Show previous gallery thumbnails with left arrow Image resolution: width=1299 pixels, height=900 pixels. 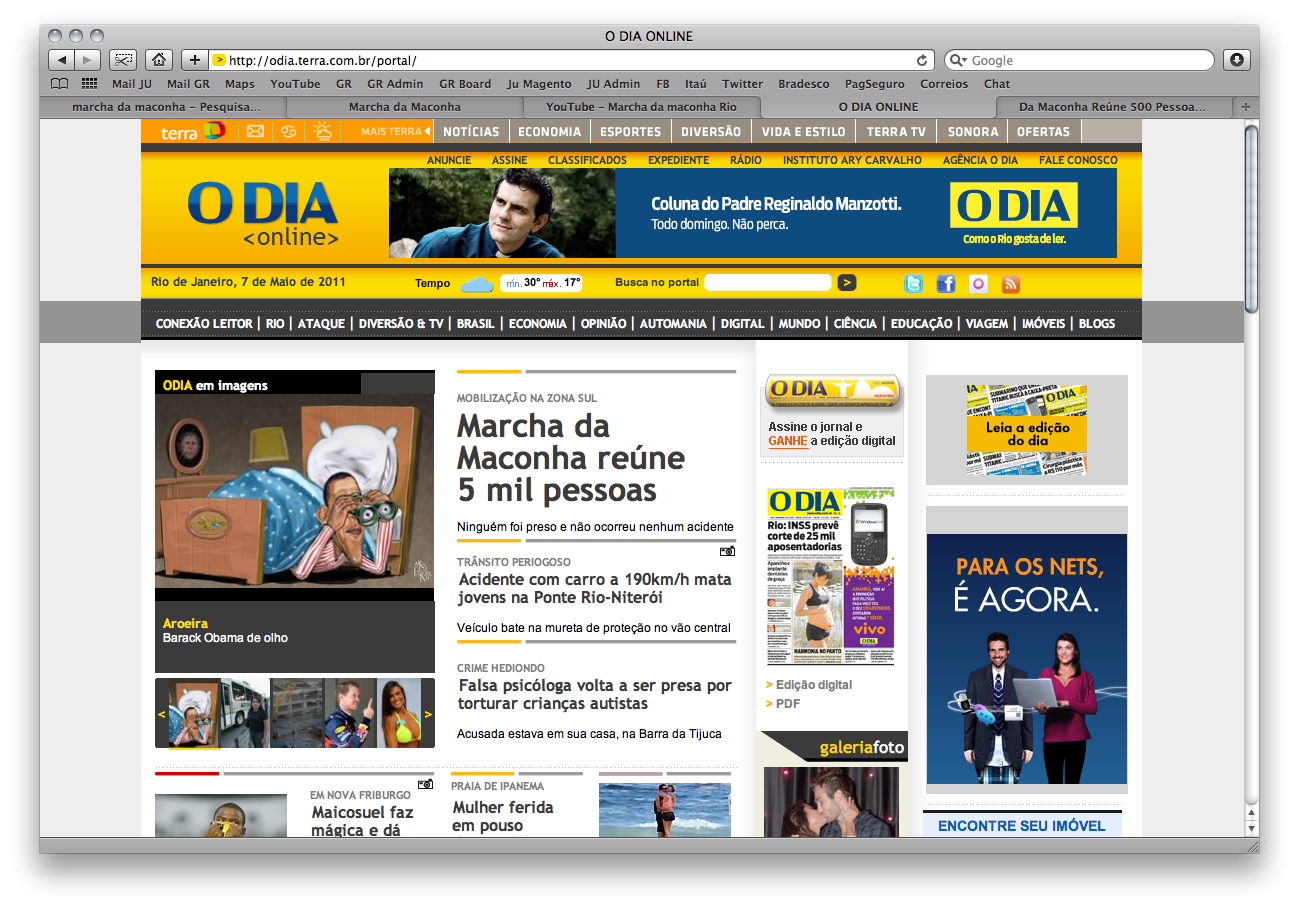162,714
